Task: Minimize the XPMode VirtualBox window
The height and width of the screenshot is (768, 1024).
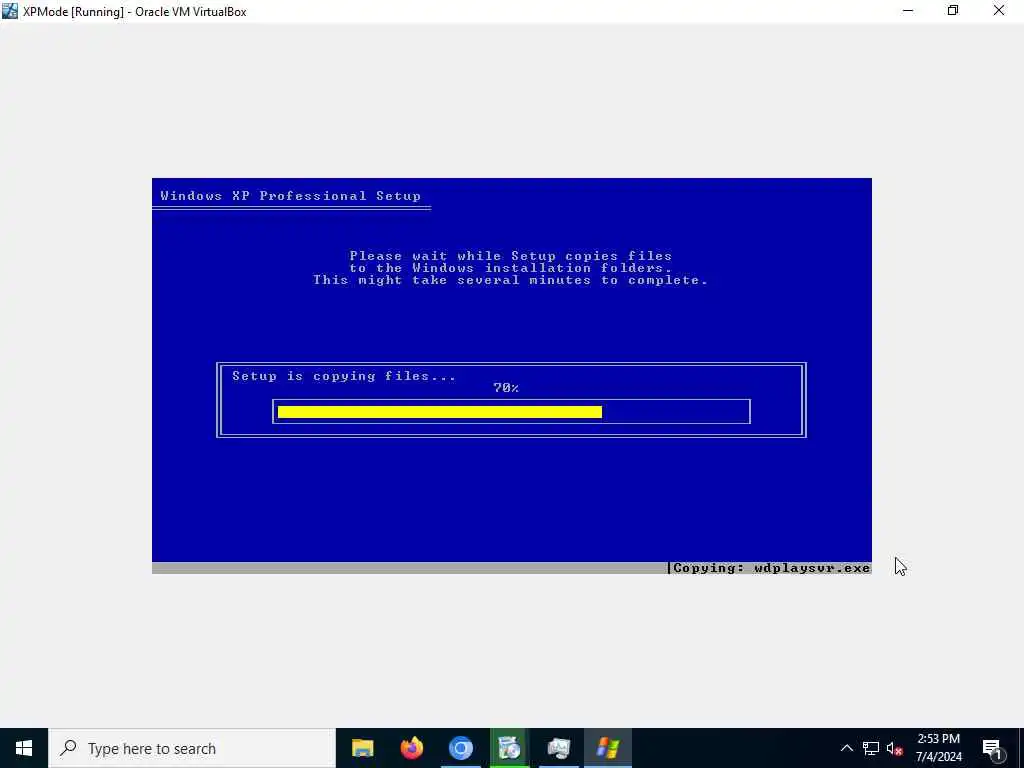Action: pos(908,11)
